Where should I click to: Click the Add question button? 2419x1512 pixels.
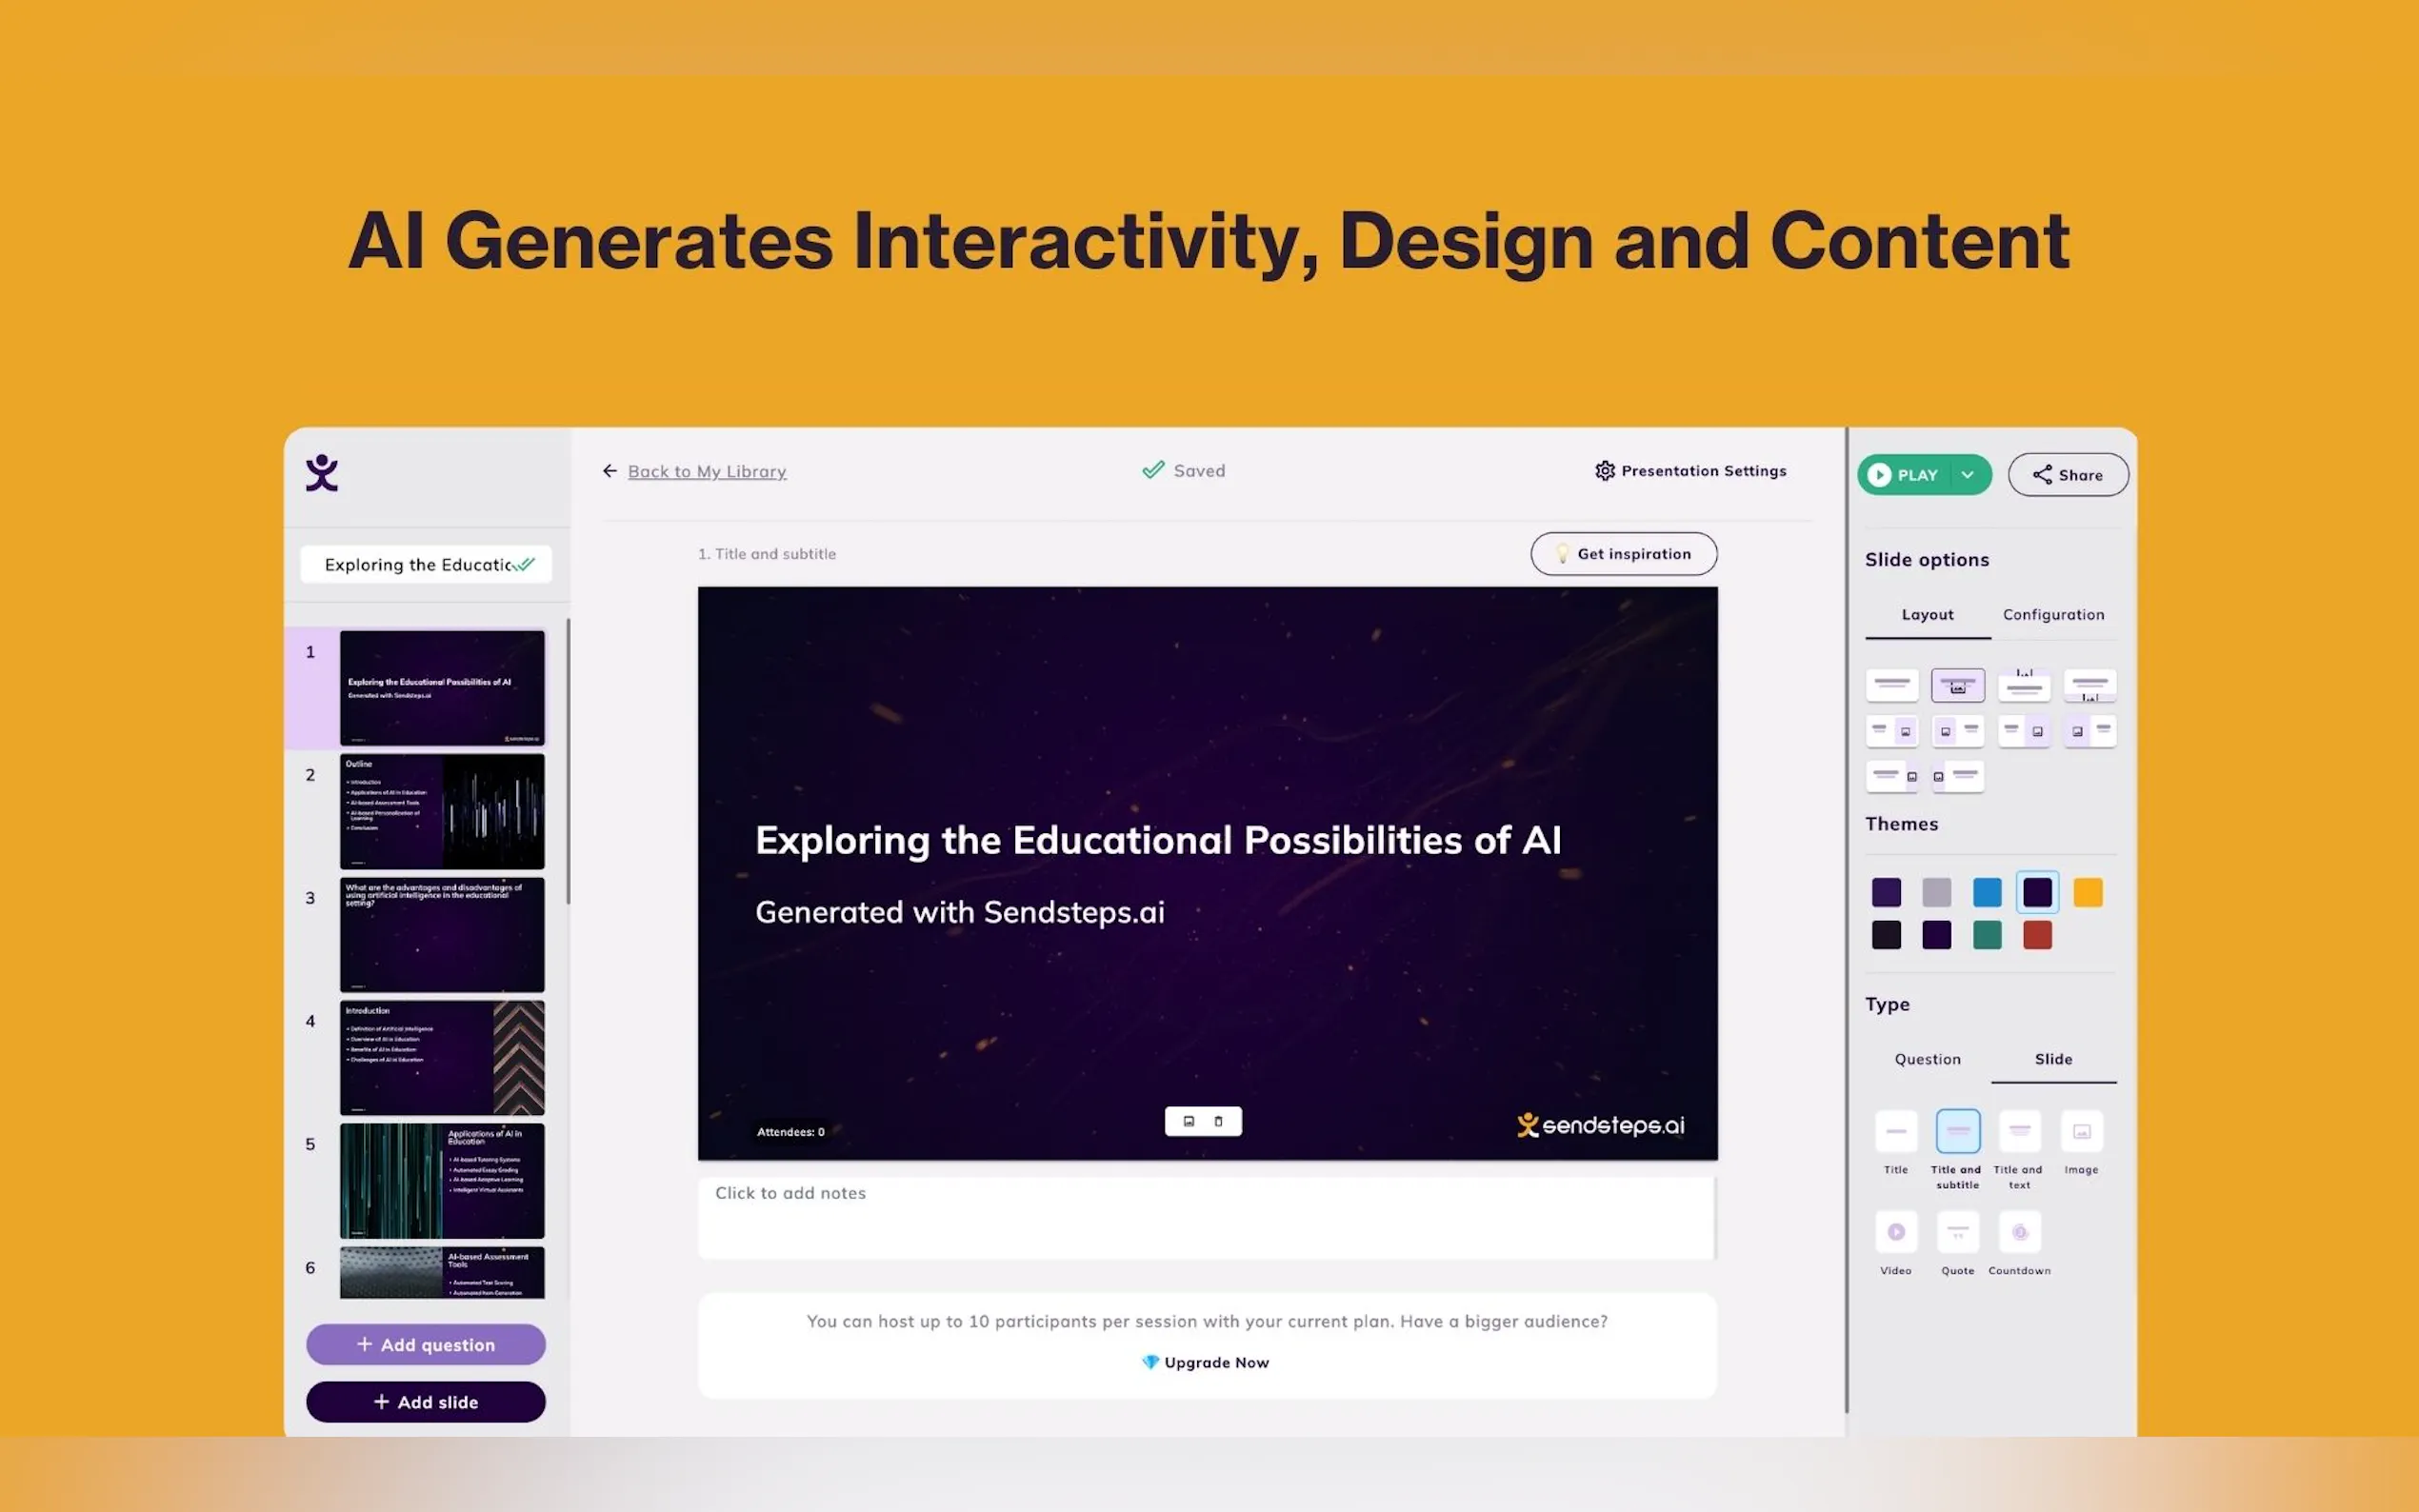coord(426,1345)
